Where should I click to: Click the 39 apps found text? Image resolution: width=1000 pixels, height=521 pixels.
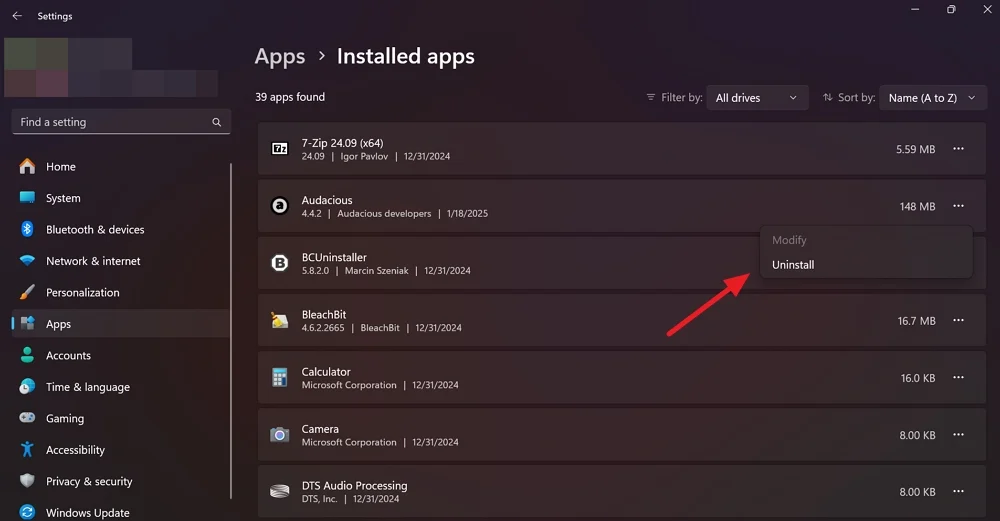point(290,97)
